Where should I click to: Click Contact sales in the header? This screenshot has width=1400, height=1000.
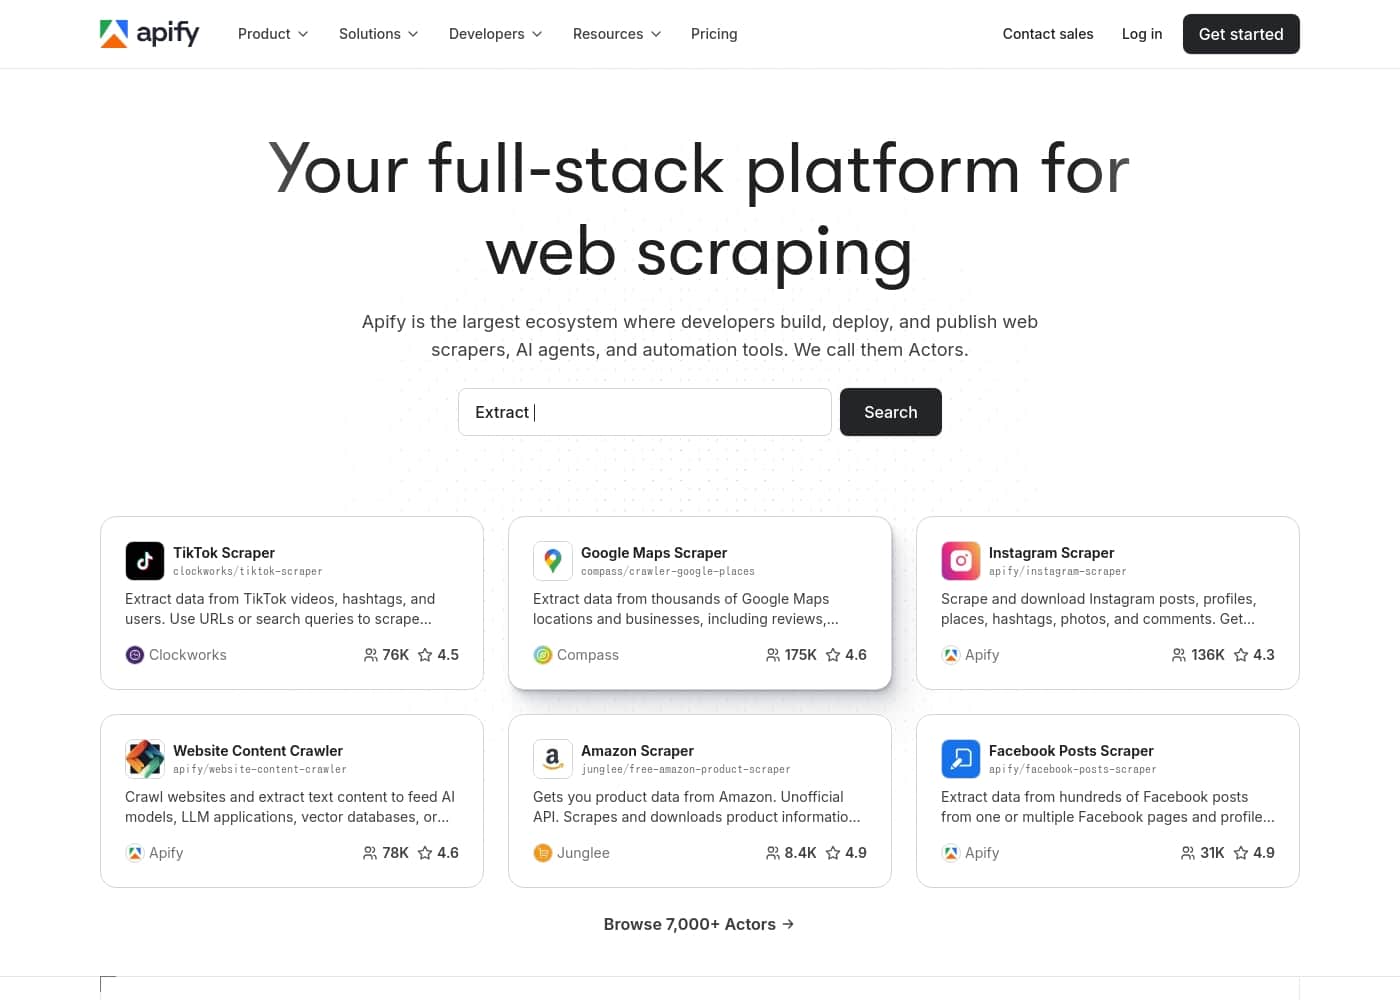click(1048, 34)
